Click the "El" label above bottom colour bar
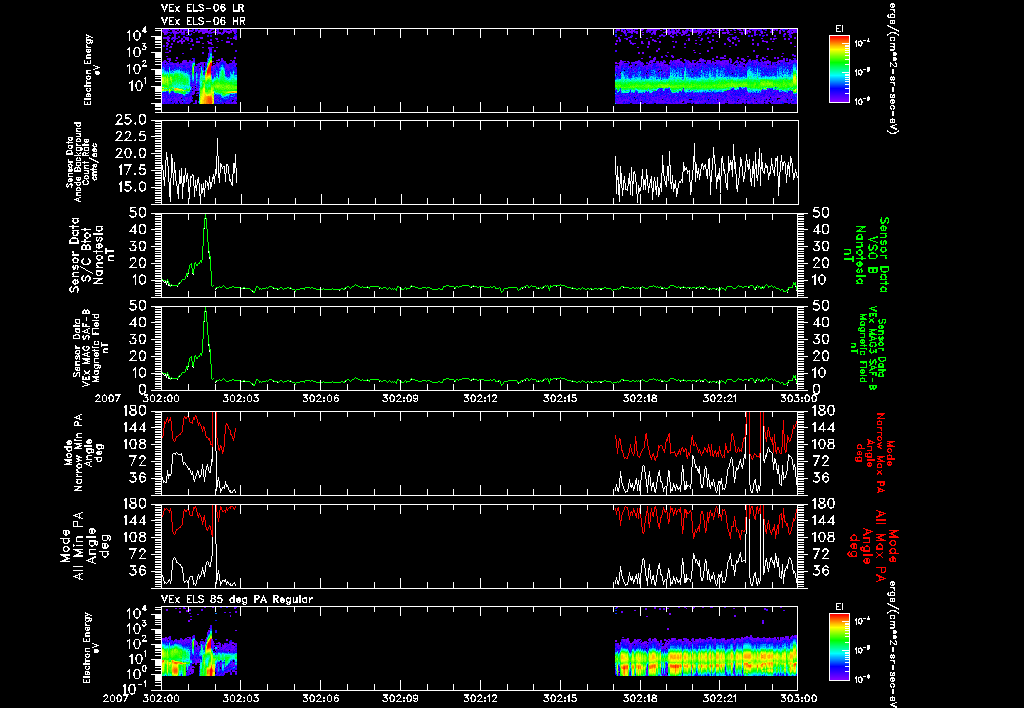Viewport: 1024px width, 708px height. coord(839,607)
